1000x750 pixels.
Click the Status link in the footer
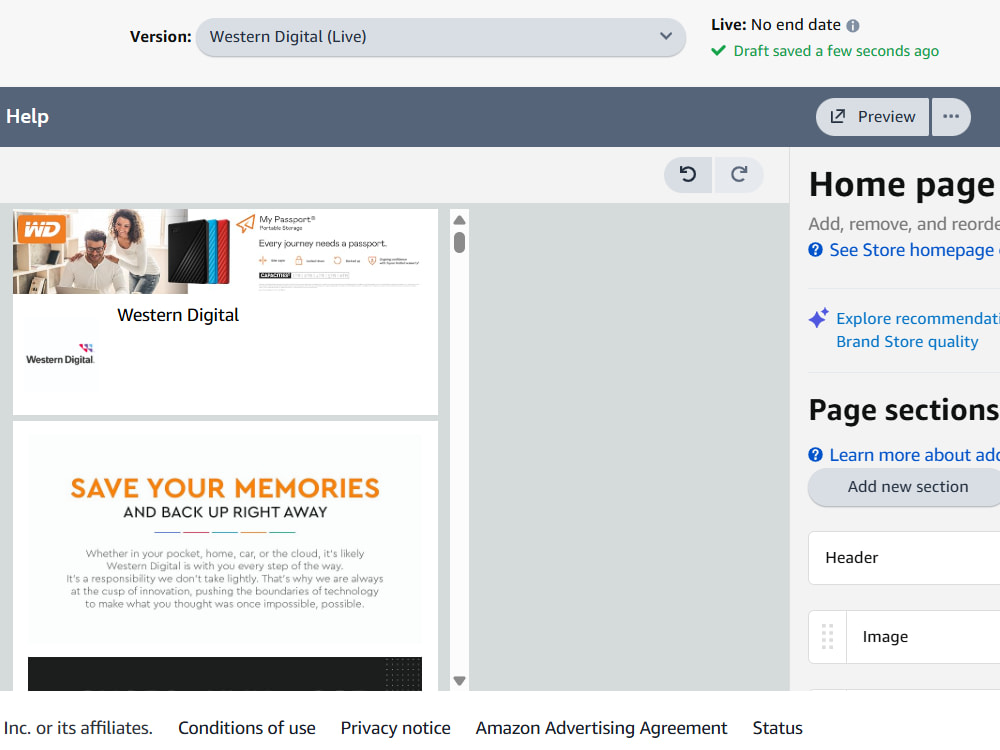(777, 728)
